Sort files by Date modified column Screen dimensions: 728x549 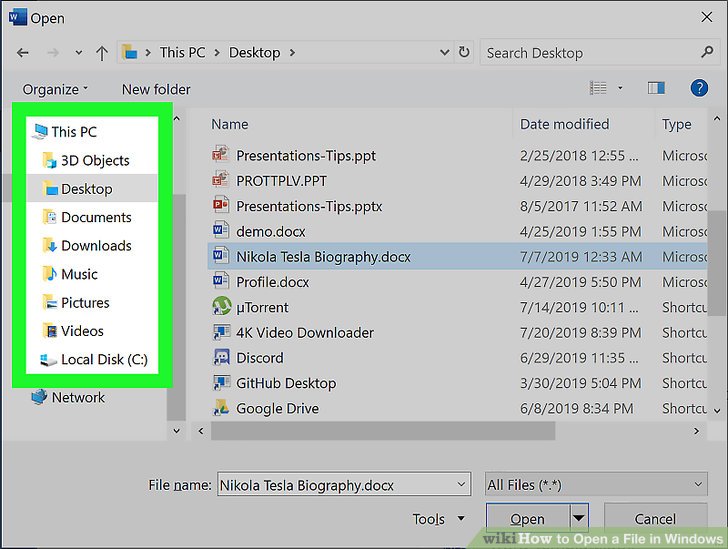(x=565, y=124)
